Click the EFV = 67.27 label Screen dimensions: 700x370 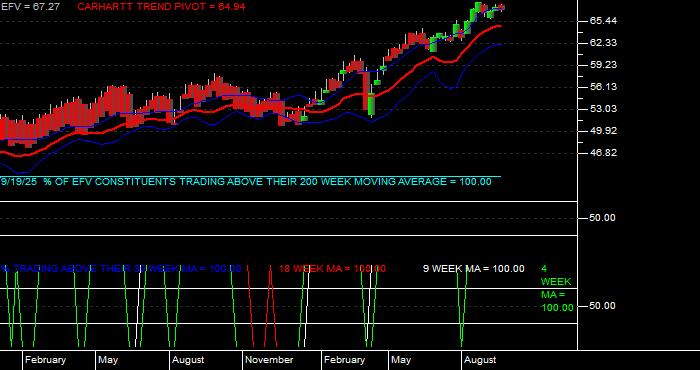pos(30,7)
